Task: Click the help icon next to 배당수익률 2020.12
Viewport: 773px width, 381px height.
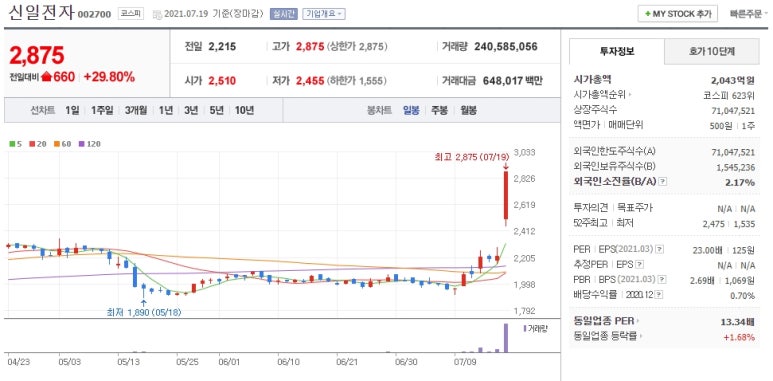Action: point(659,295)
